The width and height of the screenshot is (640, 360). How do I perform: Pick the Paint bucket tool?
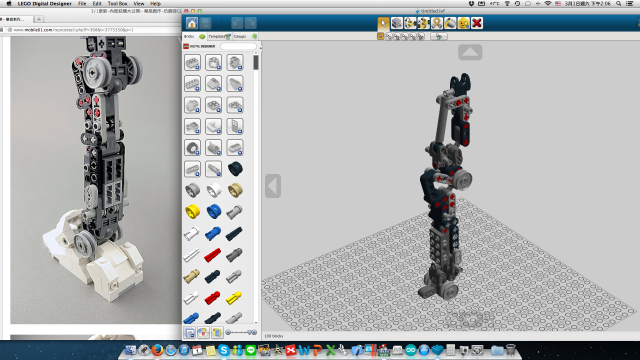pos(450,23)
